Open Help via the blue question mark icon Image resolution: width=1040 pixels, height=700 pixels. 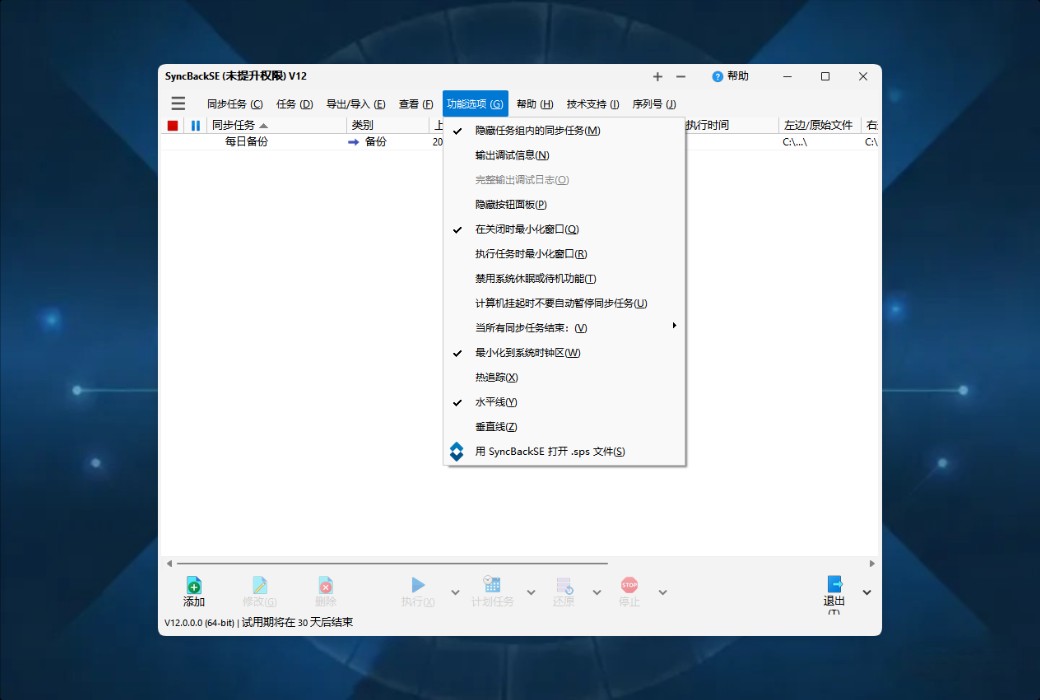(717, 76)
